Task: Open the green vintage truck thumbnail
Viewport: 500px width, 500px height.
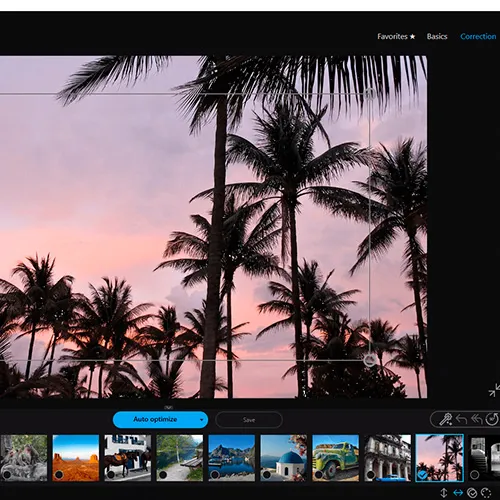Action: click(336, 457)
